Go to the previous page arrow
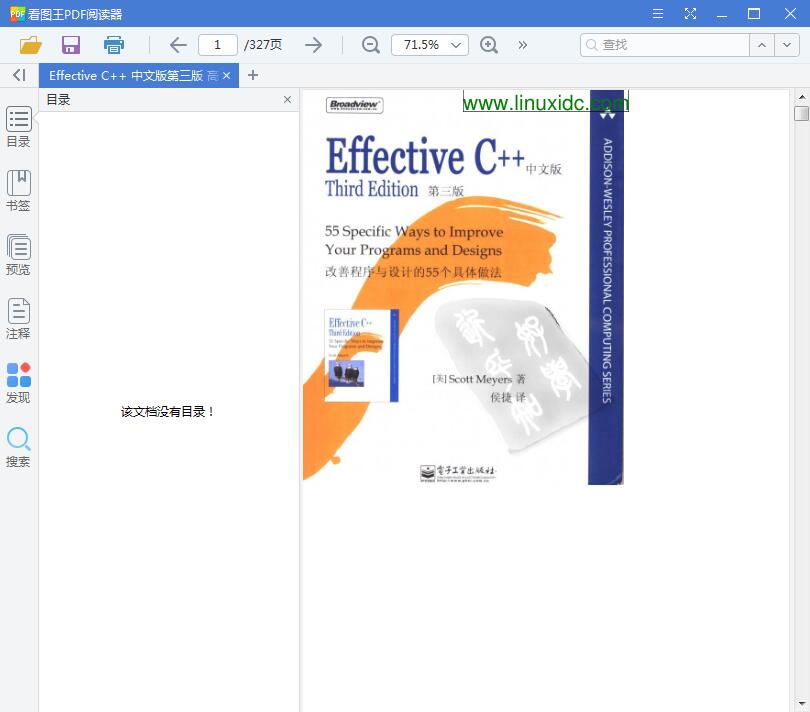810x712 pixels. tap(178, 45)
